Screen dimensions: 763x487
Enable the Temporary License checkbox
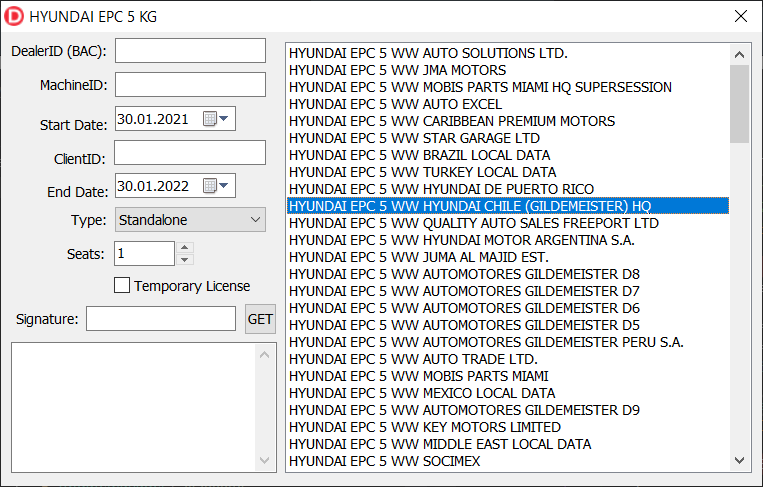pos(122,285)
